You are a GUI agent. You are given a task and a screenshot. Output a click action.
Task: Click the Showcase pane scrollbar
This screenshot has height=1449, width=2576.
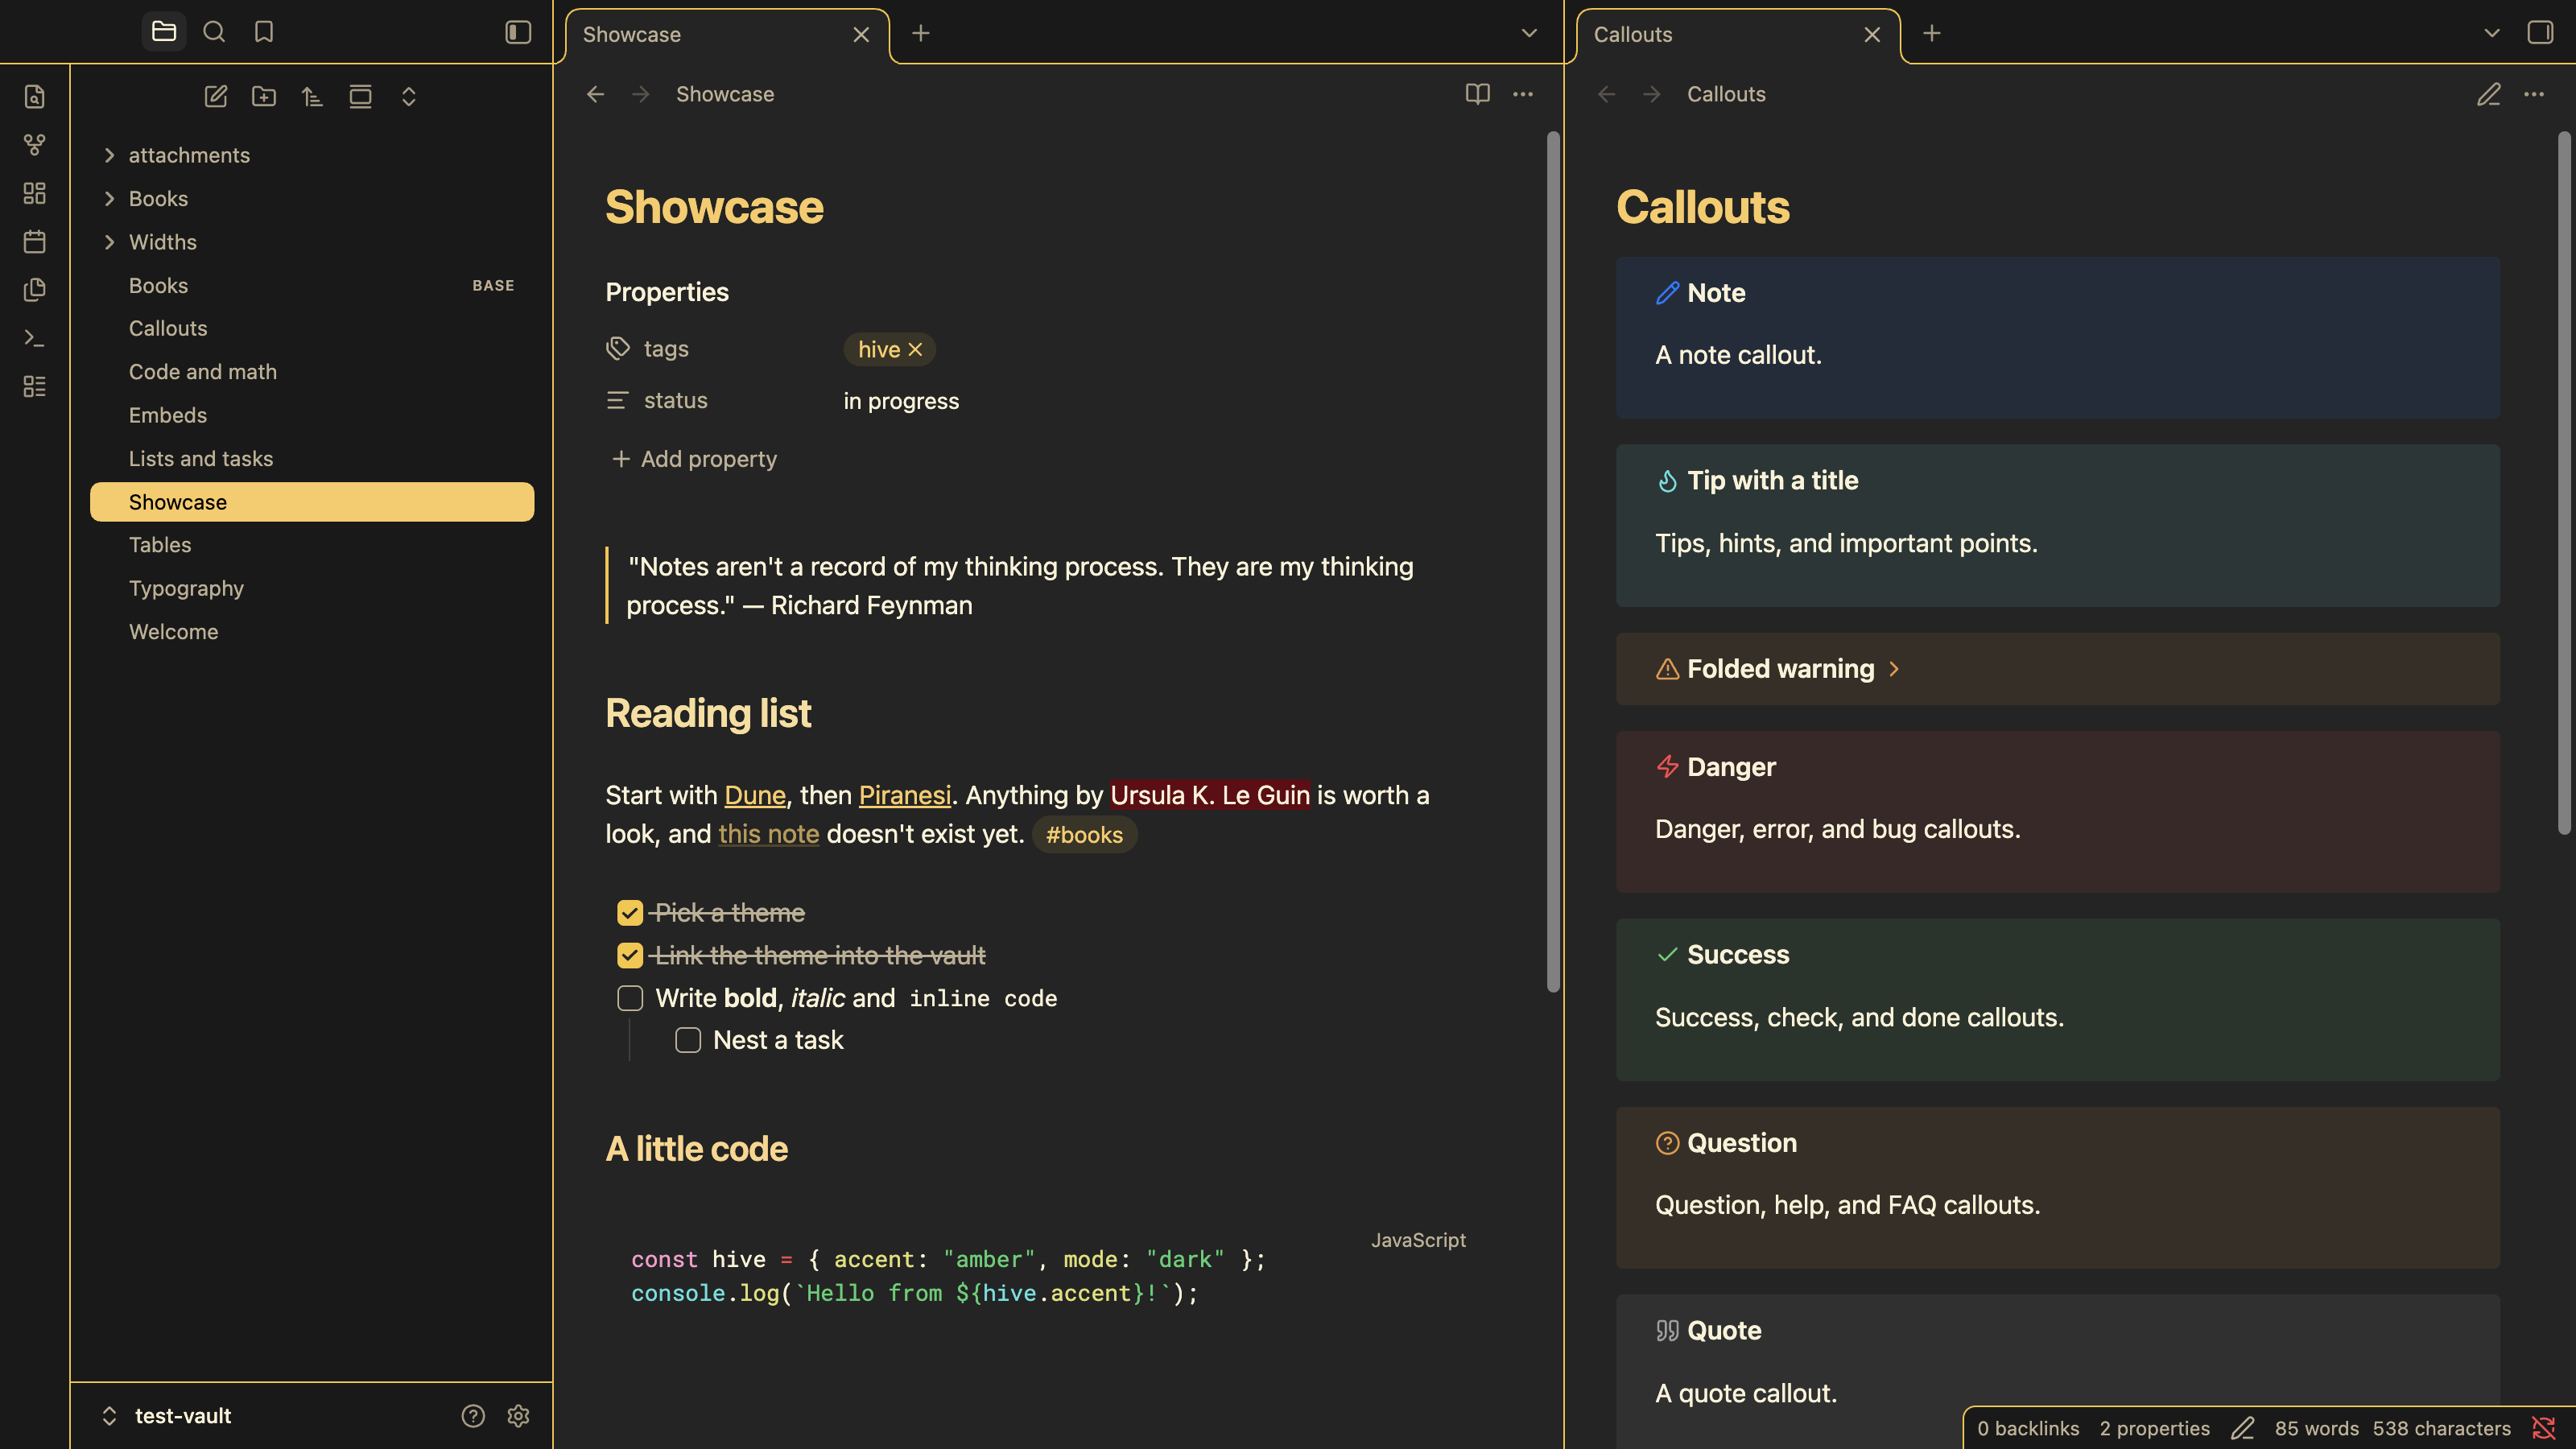(1553, 560)
